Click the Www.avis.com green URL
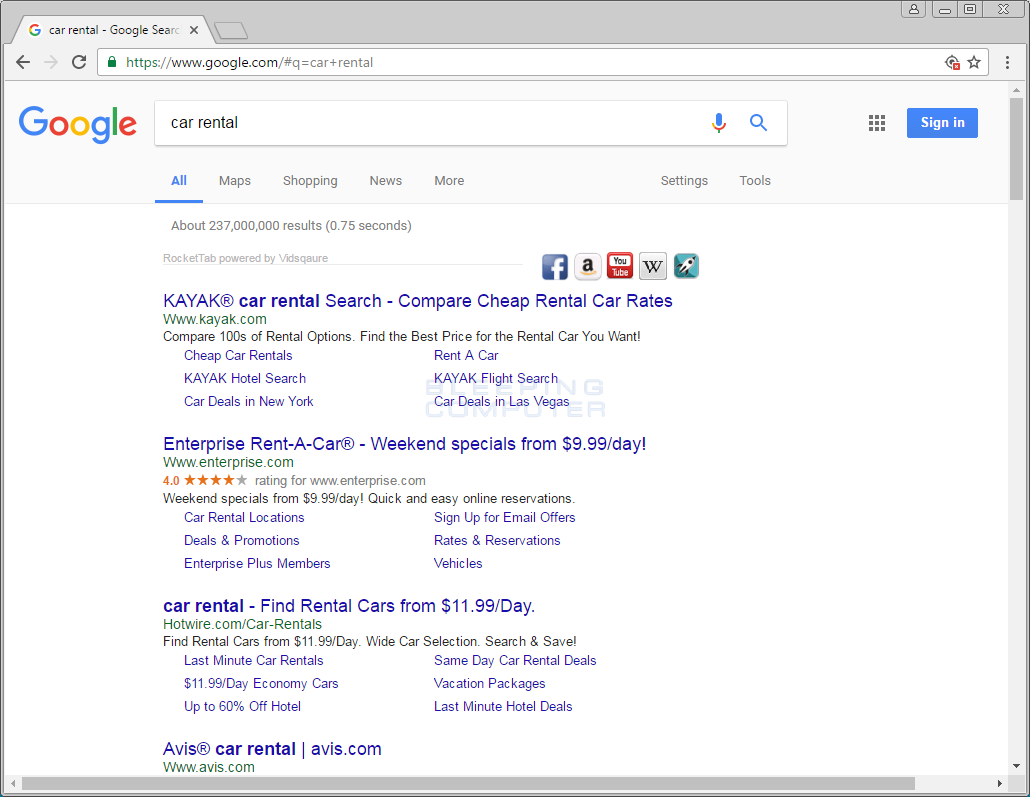The width and height of the screenshot is (1030, 797). pos(208,767)
